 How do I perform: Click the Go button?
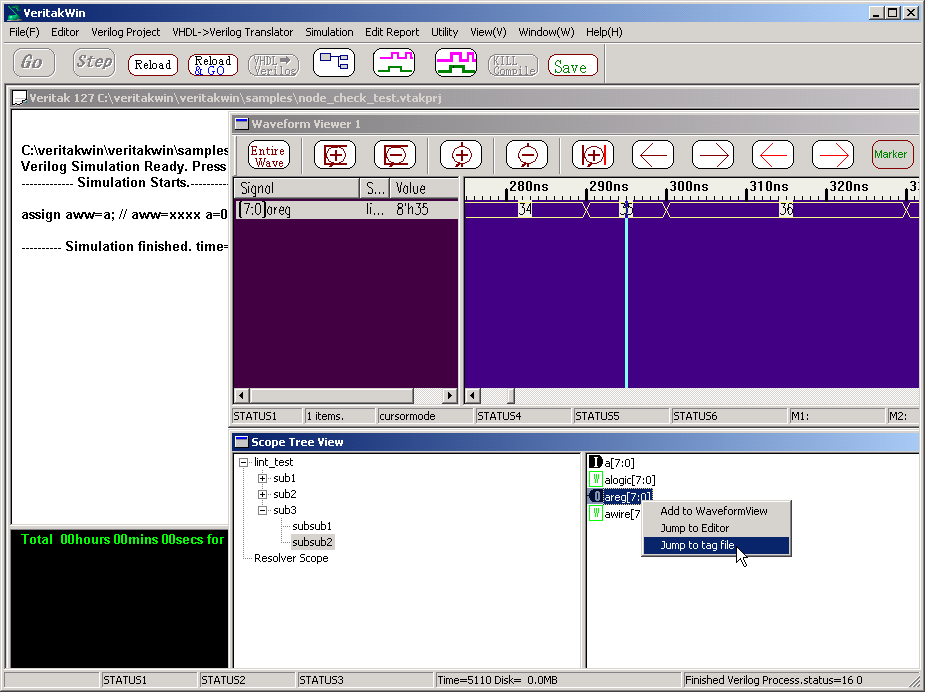[34, 63]
